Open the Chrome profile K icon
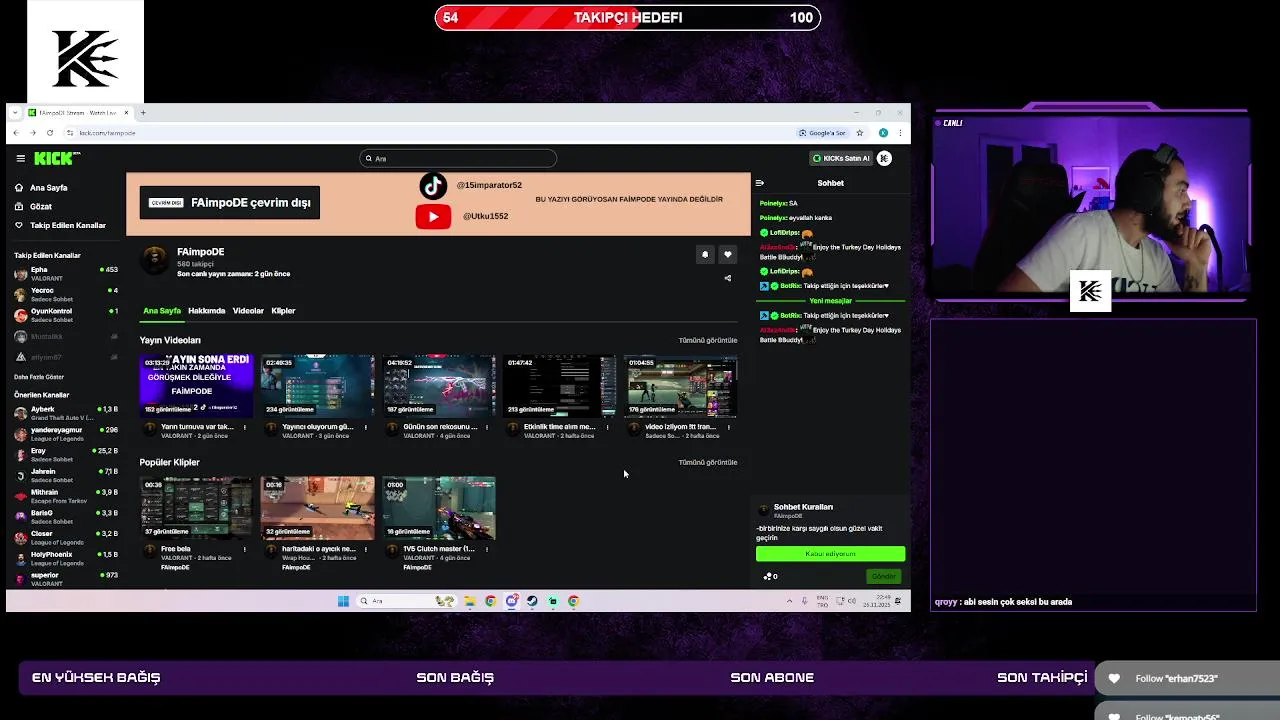 click(x=883, y=133)
